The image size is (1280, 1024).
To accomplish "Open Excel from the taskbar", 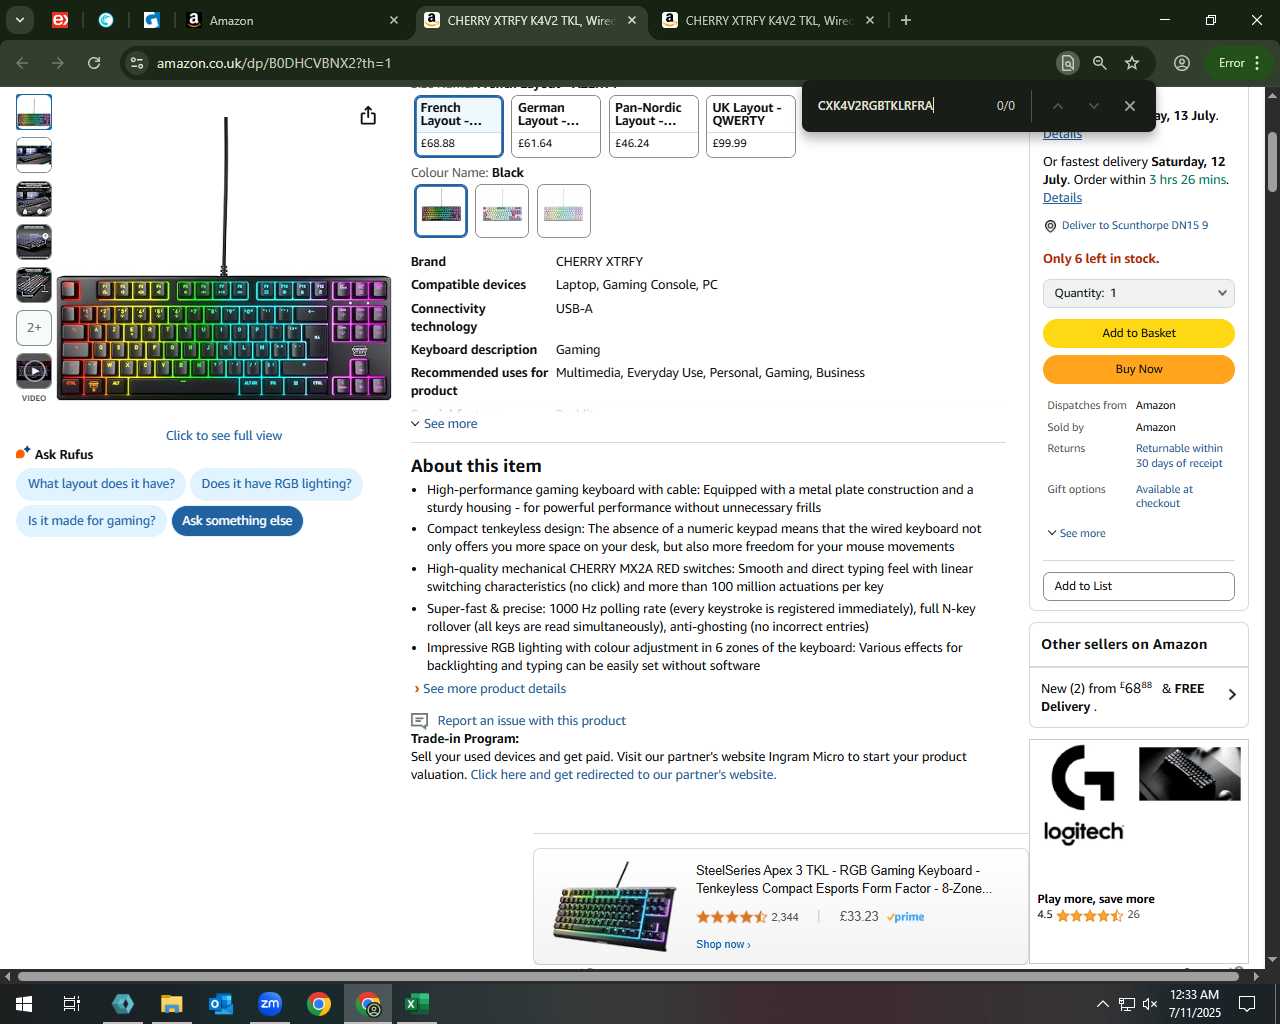I will coord(417,1003).
